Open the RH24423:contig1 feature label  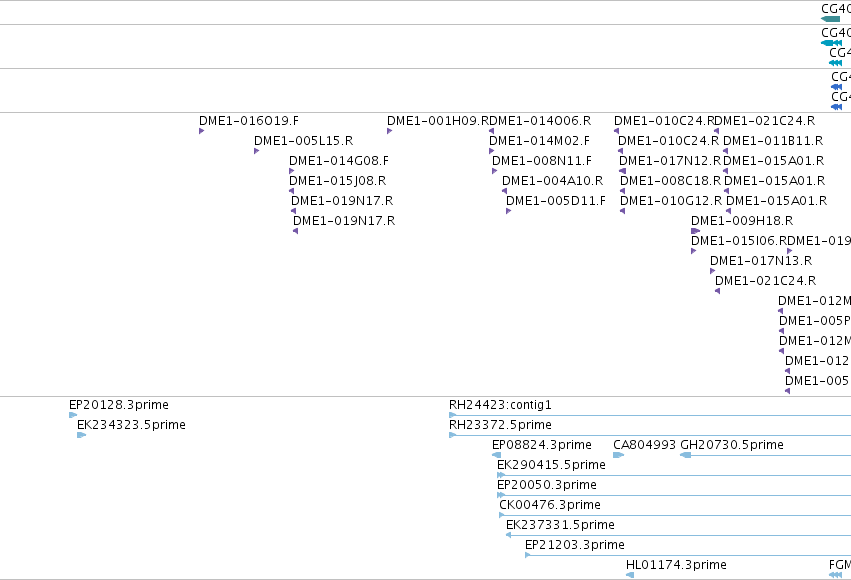click(x=500, y=405)
